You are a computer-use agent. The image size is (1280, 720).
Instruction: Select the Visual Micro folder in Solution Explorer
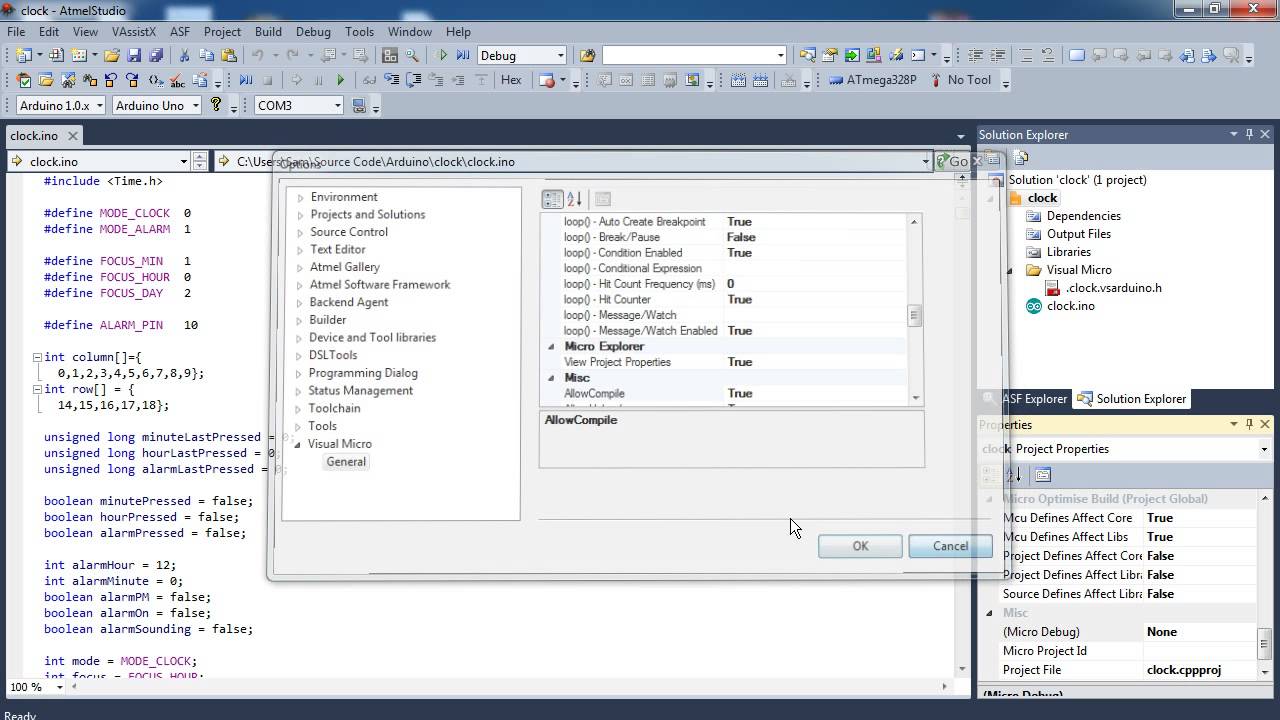point(1079,270)
